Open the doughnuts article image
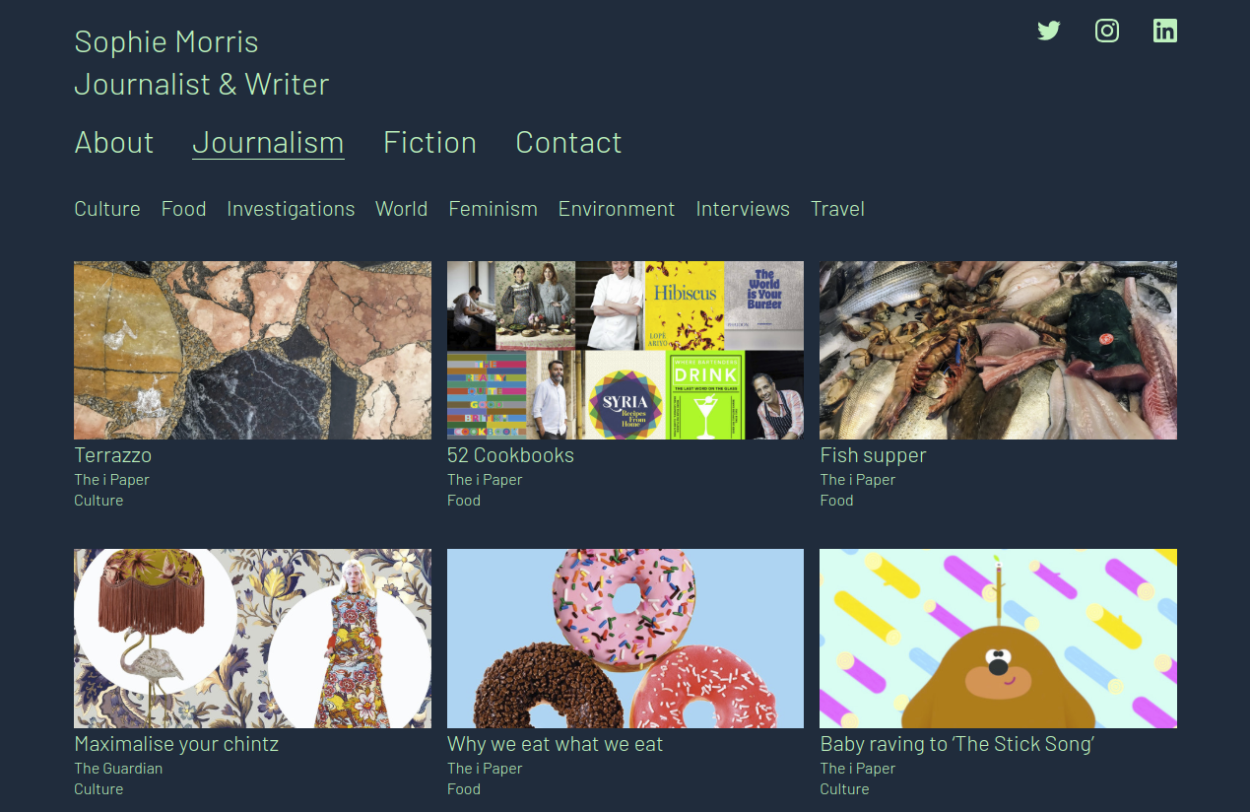The image size is (1250, 812). [x=625, y=638]
